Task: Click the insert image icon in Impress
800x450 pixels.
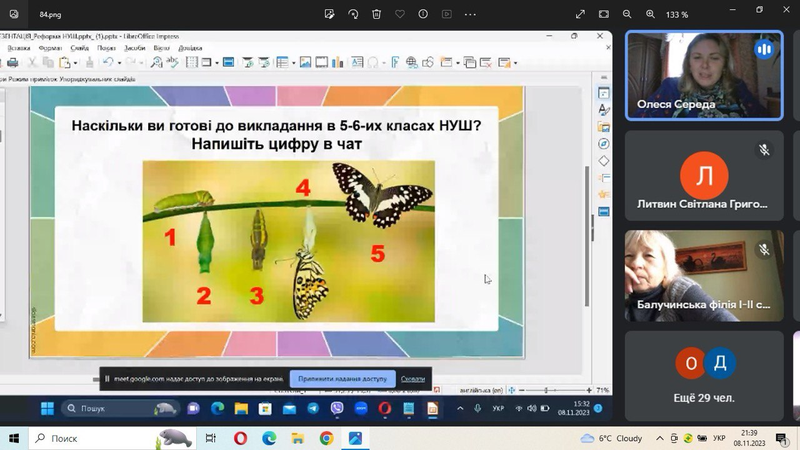Action: pyautogui.click(x=305, y=62)
